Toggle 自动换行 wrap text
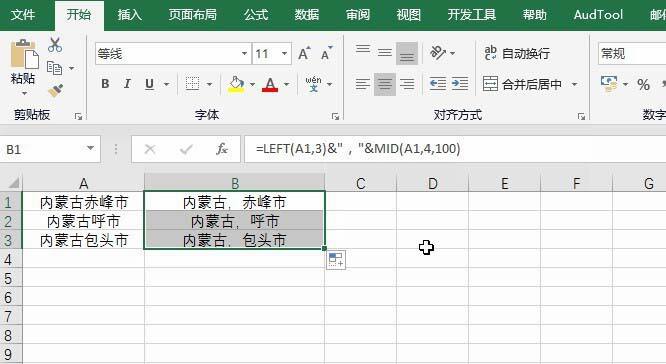666x364 pixels. tap(517, 54)
